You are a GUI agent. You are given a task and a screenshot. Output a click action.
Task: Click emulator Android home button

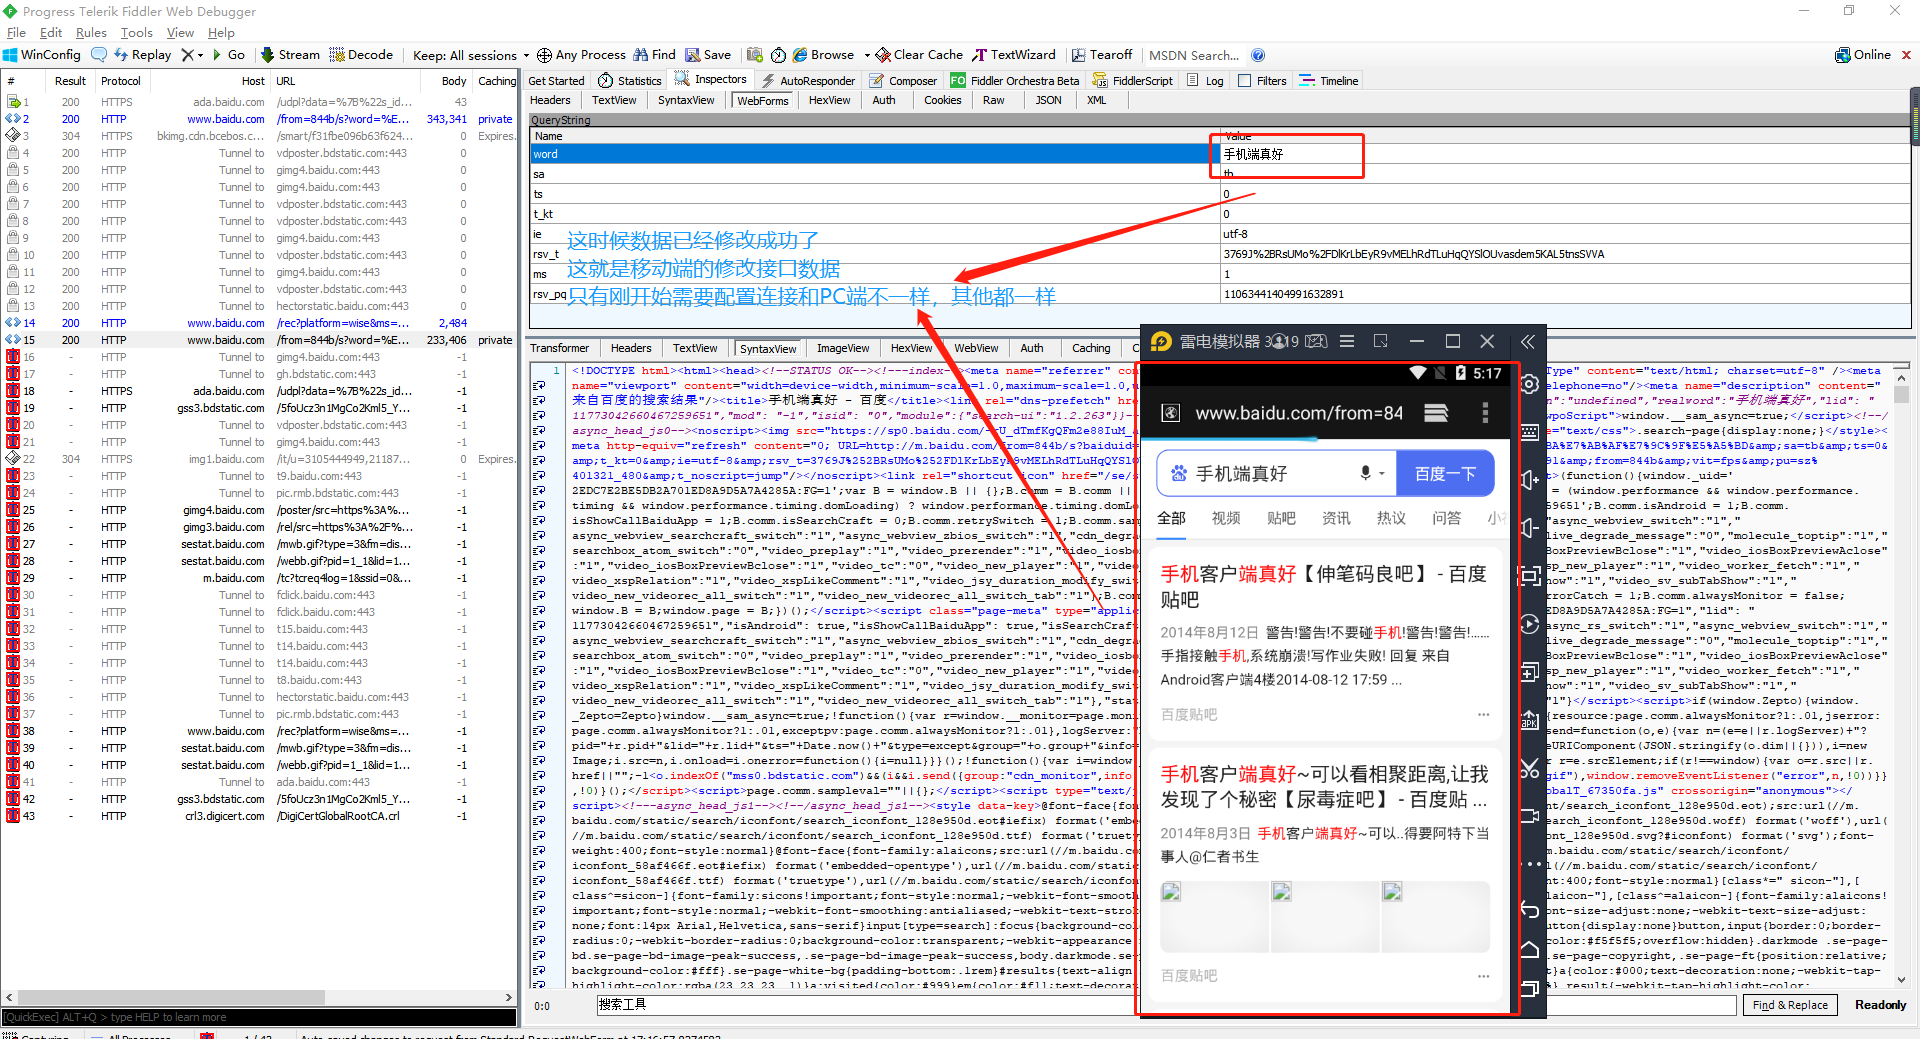tap(1529, 949)
